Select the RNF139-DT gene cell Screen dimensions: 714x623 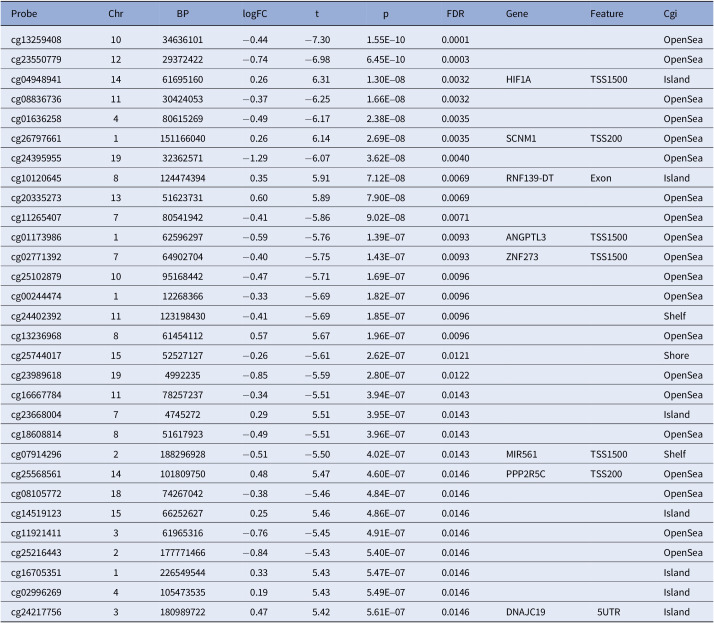(530, 178)
